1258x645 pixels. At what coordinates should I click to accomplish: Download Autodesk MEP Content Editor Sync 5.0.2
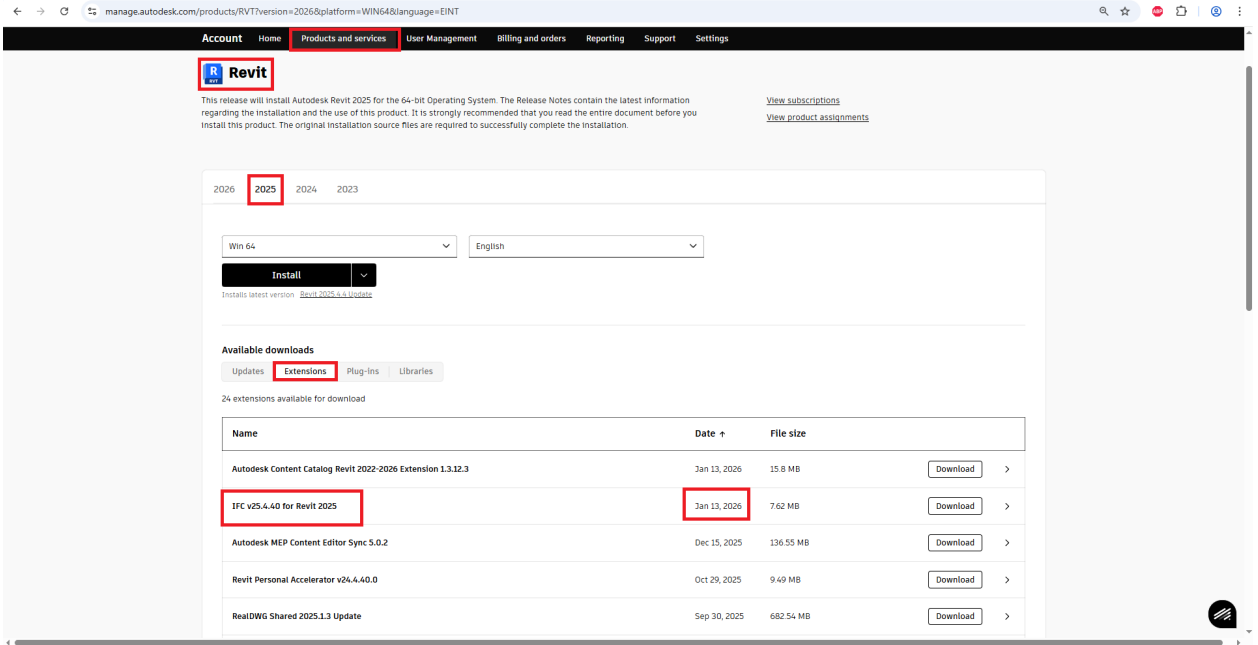954,543
